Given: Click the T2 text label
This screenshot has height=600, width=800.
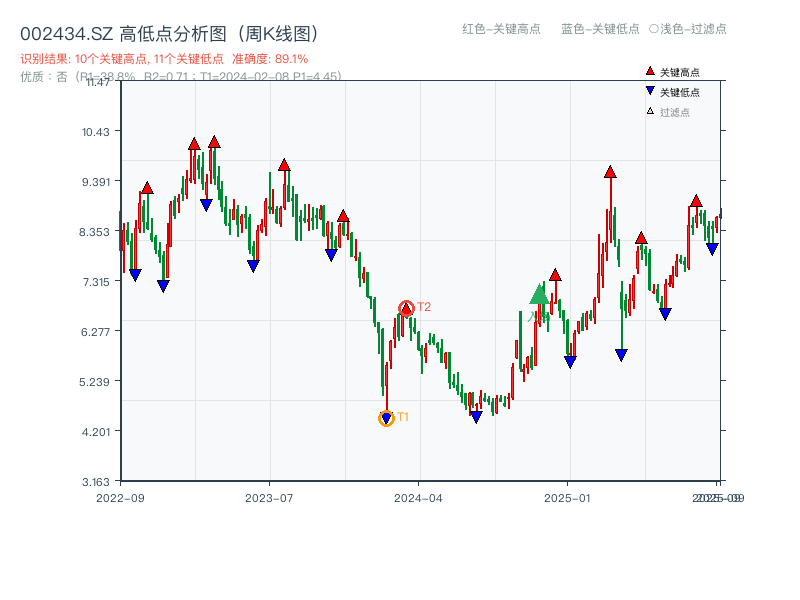Looking at the screenshot, I should click(424, 307).
